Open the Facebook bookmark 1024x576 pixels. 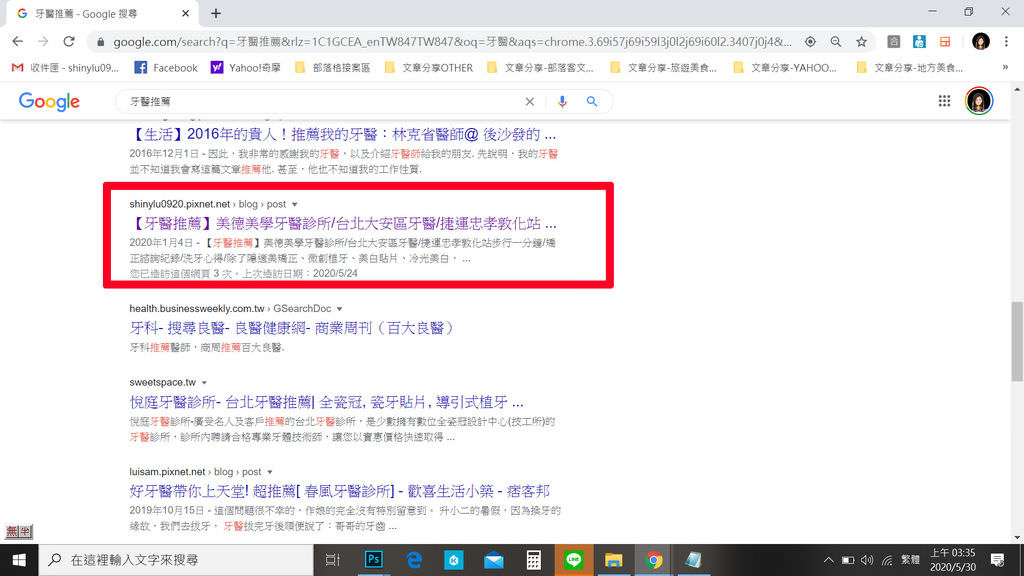click(166, 67)
